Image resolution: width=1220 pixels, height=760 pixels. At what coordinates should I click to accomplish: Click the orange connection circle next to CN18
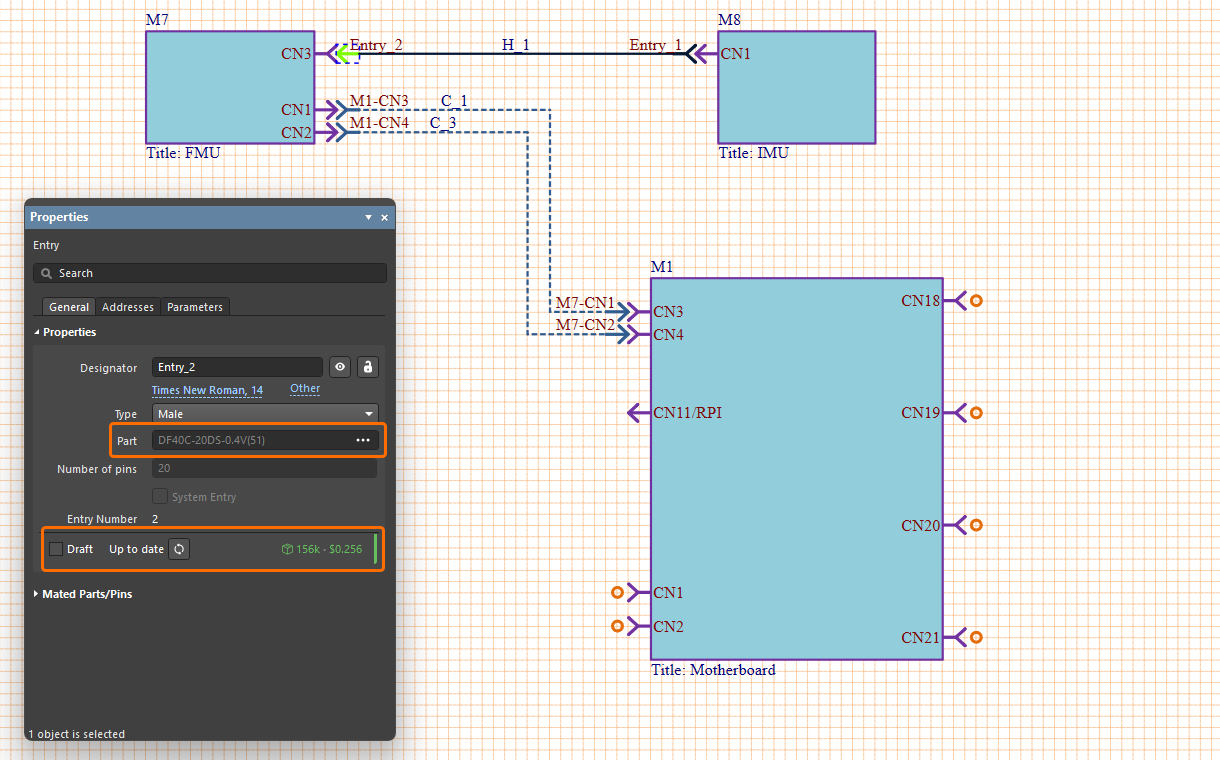pos(975,300)
